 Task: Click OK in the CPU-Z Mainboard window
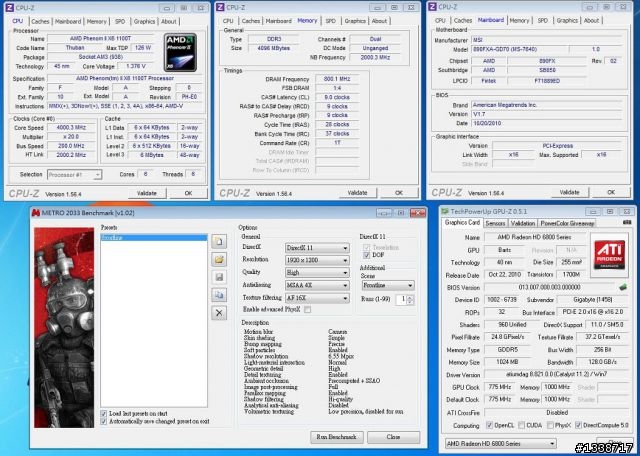(x=611, y=192)
